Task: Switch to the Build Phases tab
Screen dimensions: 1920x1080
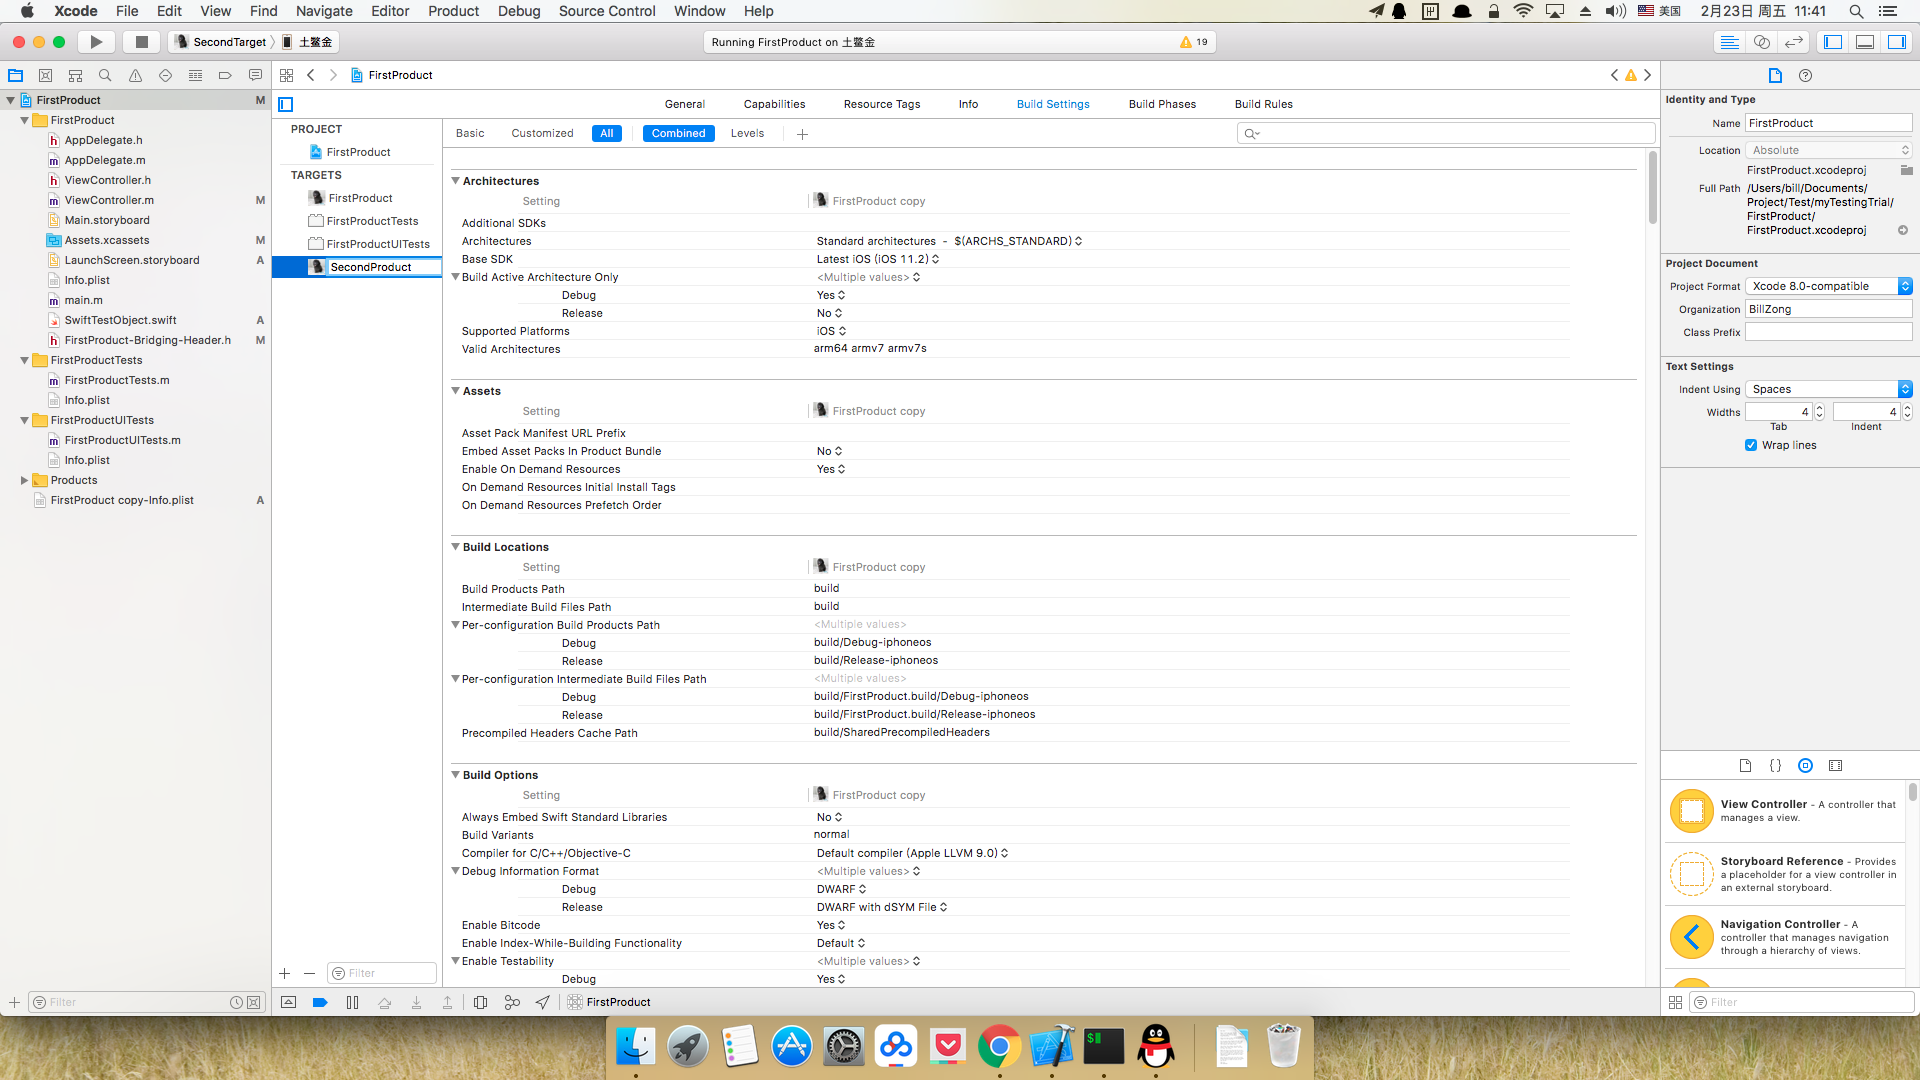Action: [x=1162, y=104]
